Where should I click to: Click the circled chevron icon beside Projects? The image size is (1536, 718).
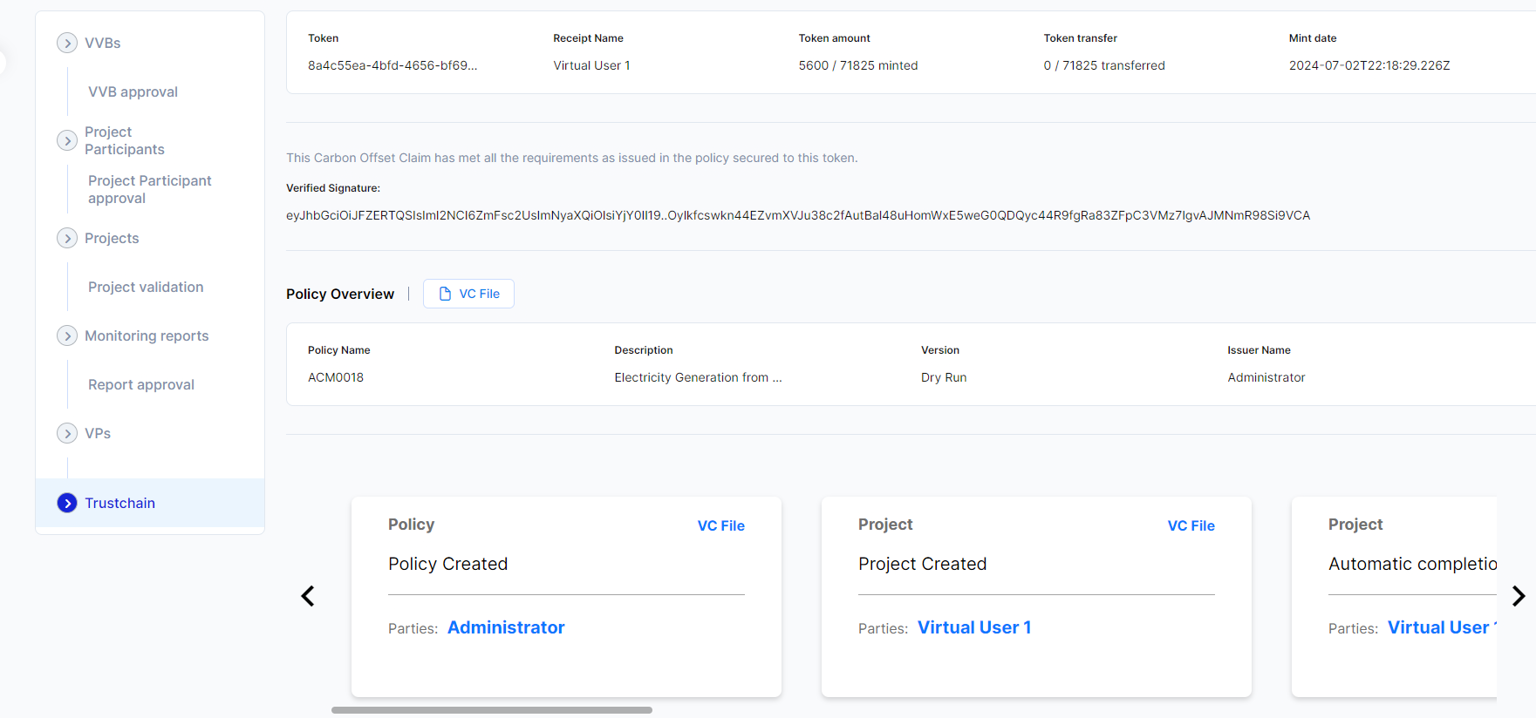67,238
